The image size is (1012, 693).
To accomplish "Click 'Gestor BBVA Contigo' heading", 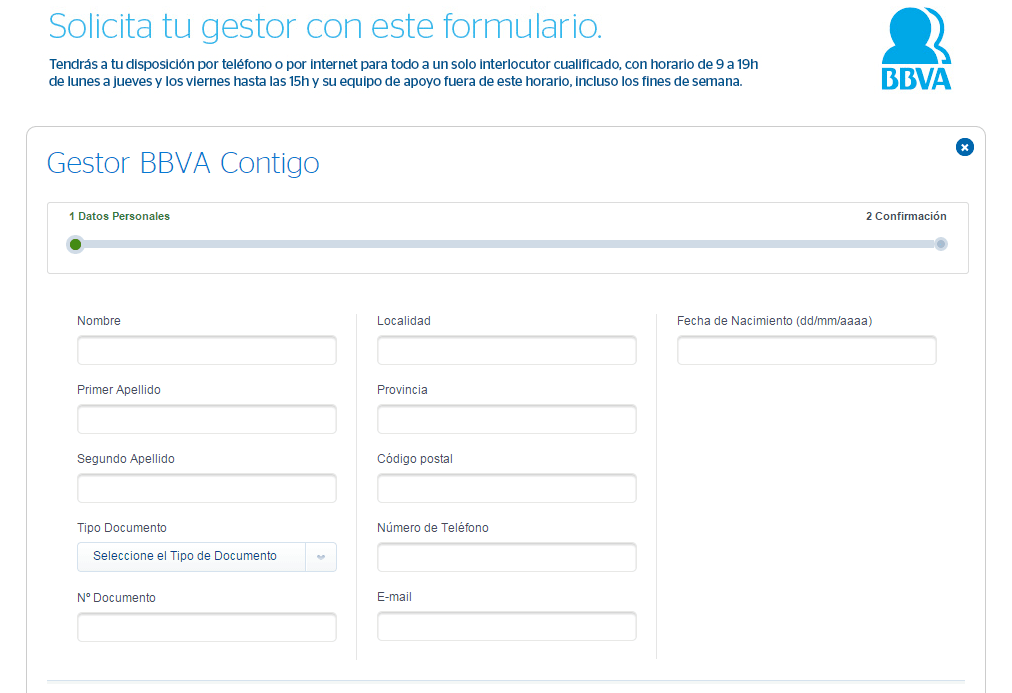I will pos(183,163).
